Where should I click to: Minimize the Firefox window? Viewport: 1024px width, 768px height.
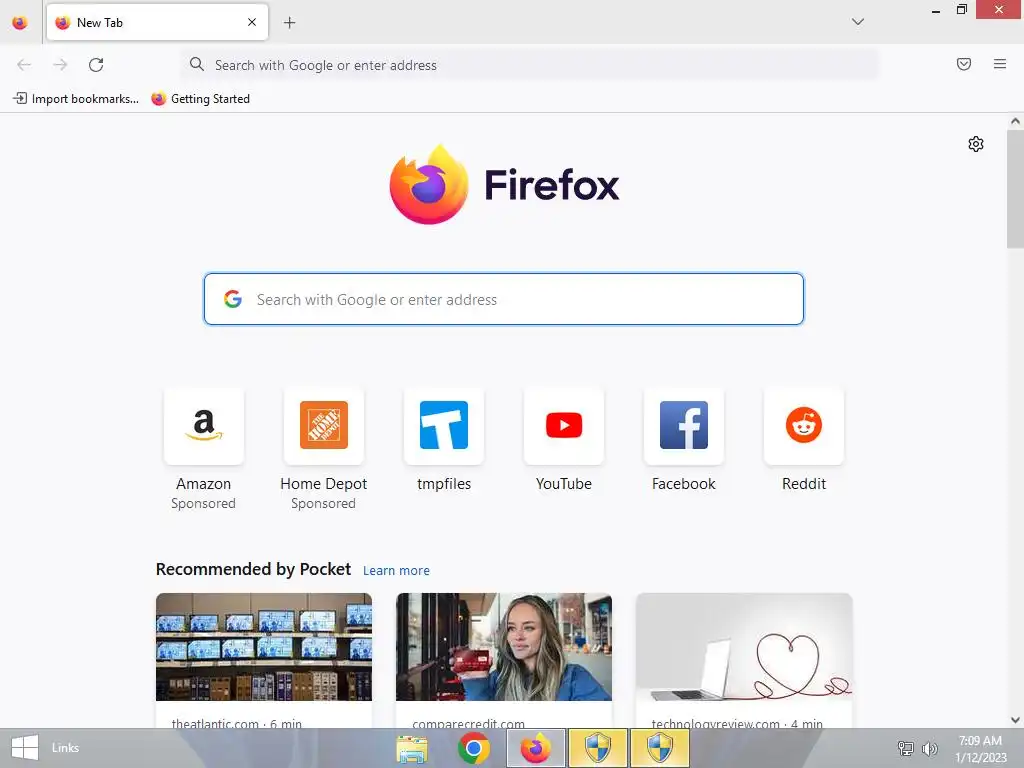coord(936,10)
